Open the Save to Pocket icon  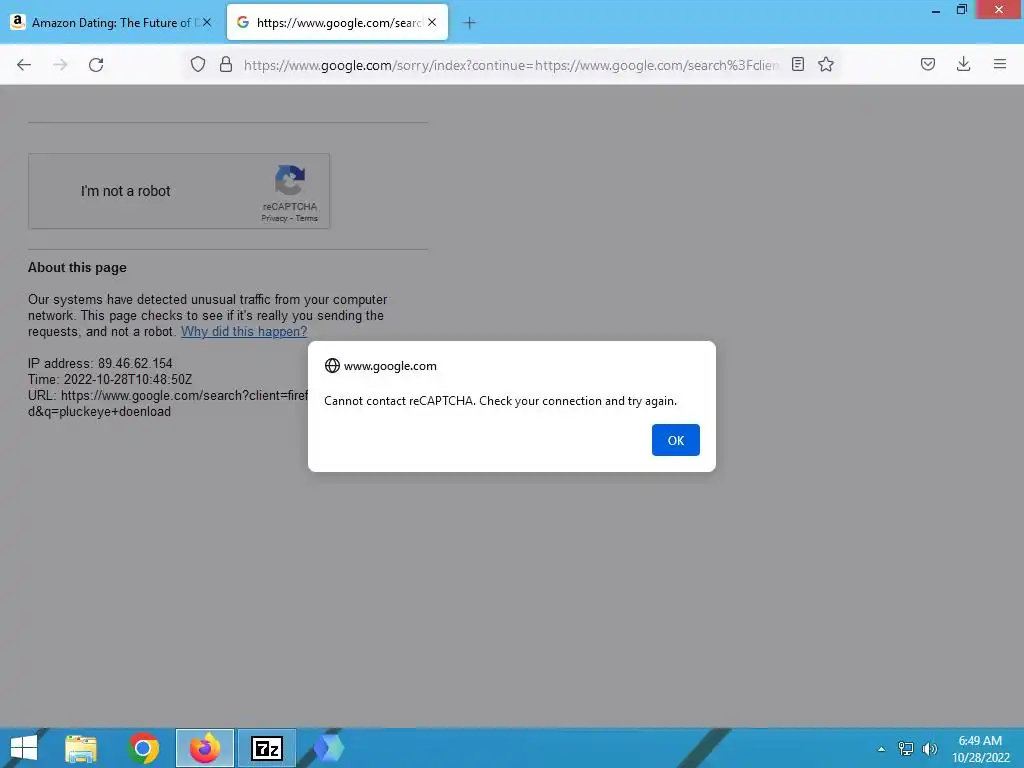tap(927, 64)
